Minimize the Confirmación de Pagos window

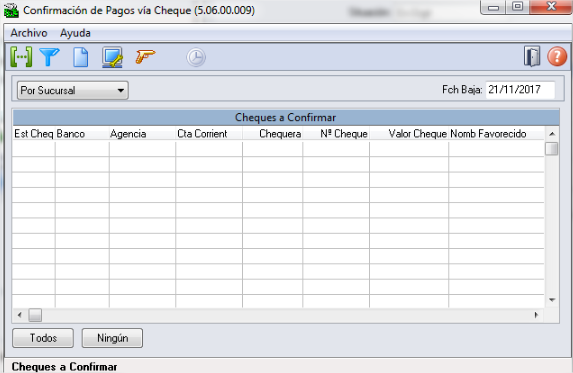(493, 7)
